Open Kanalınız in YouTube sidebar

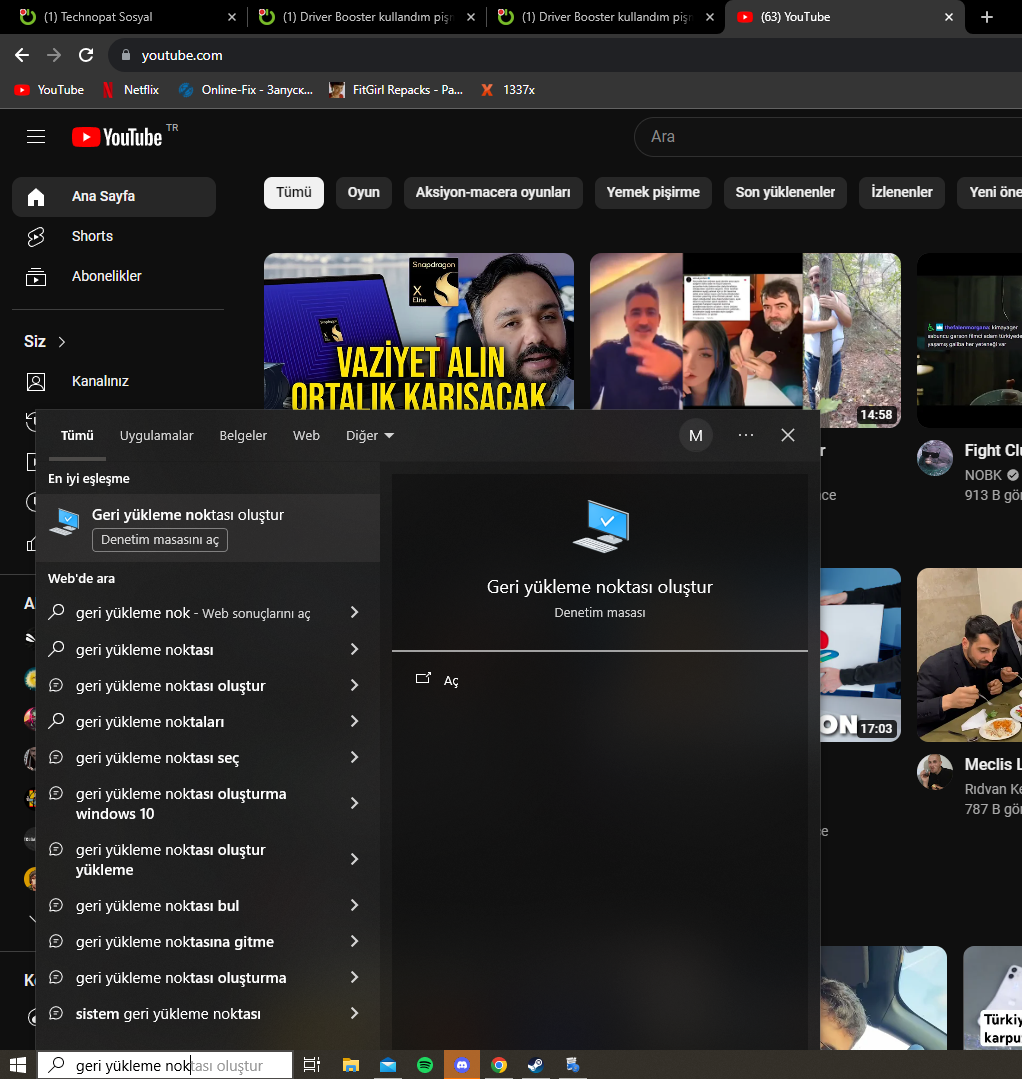(114, 381)
